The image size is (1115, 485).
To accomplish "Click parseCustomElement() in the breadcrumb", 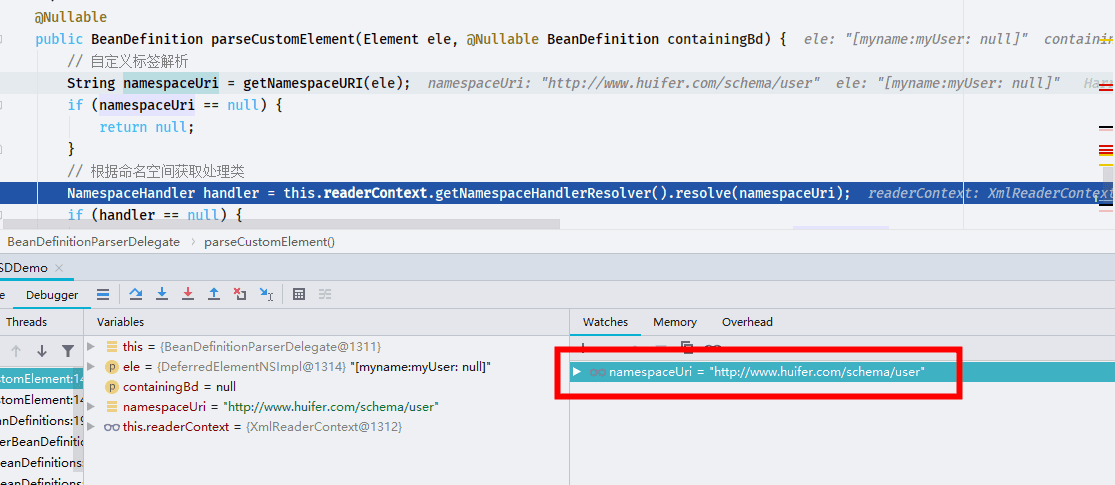I will click(x=270, y=242).
